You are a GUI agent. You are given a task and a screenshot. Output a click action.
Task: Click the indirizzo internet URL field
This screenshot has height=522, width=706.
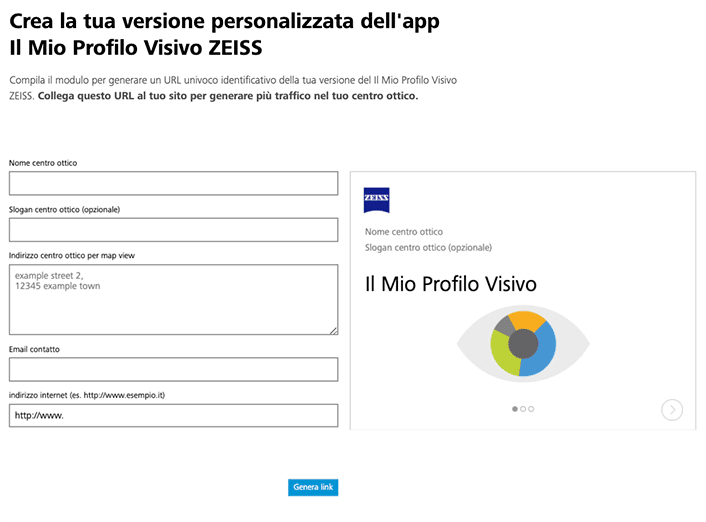173,416
